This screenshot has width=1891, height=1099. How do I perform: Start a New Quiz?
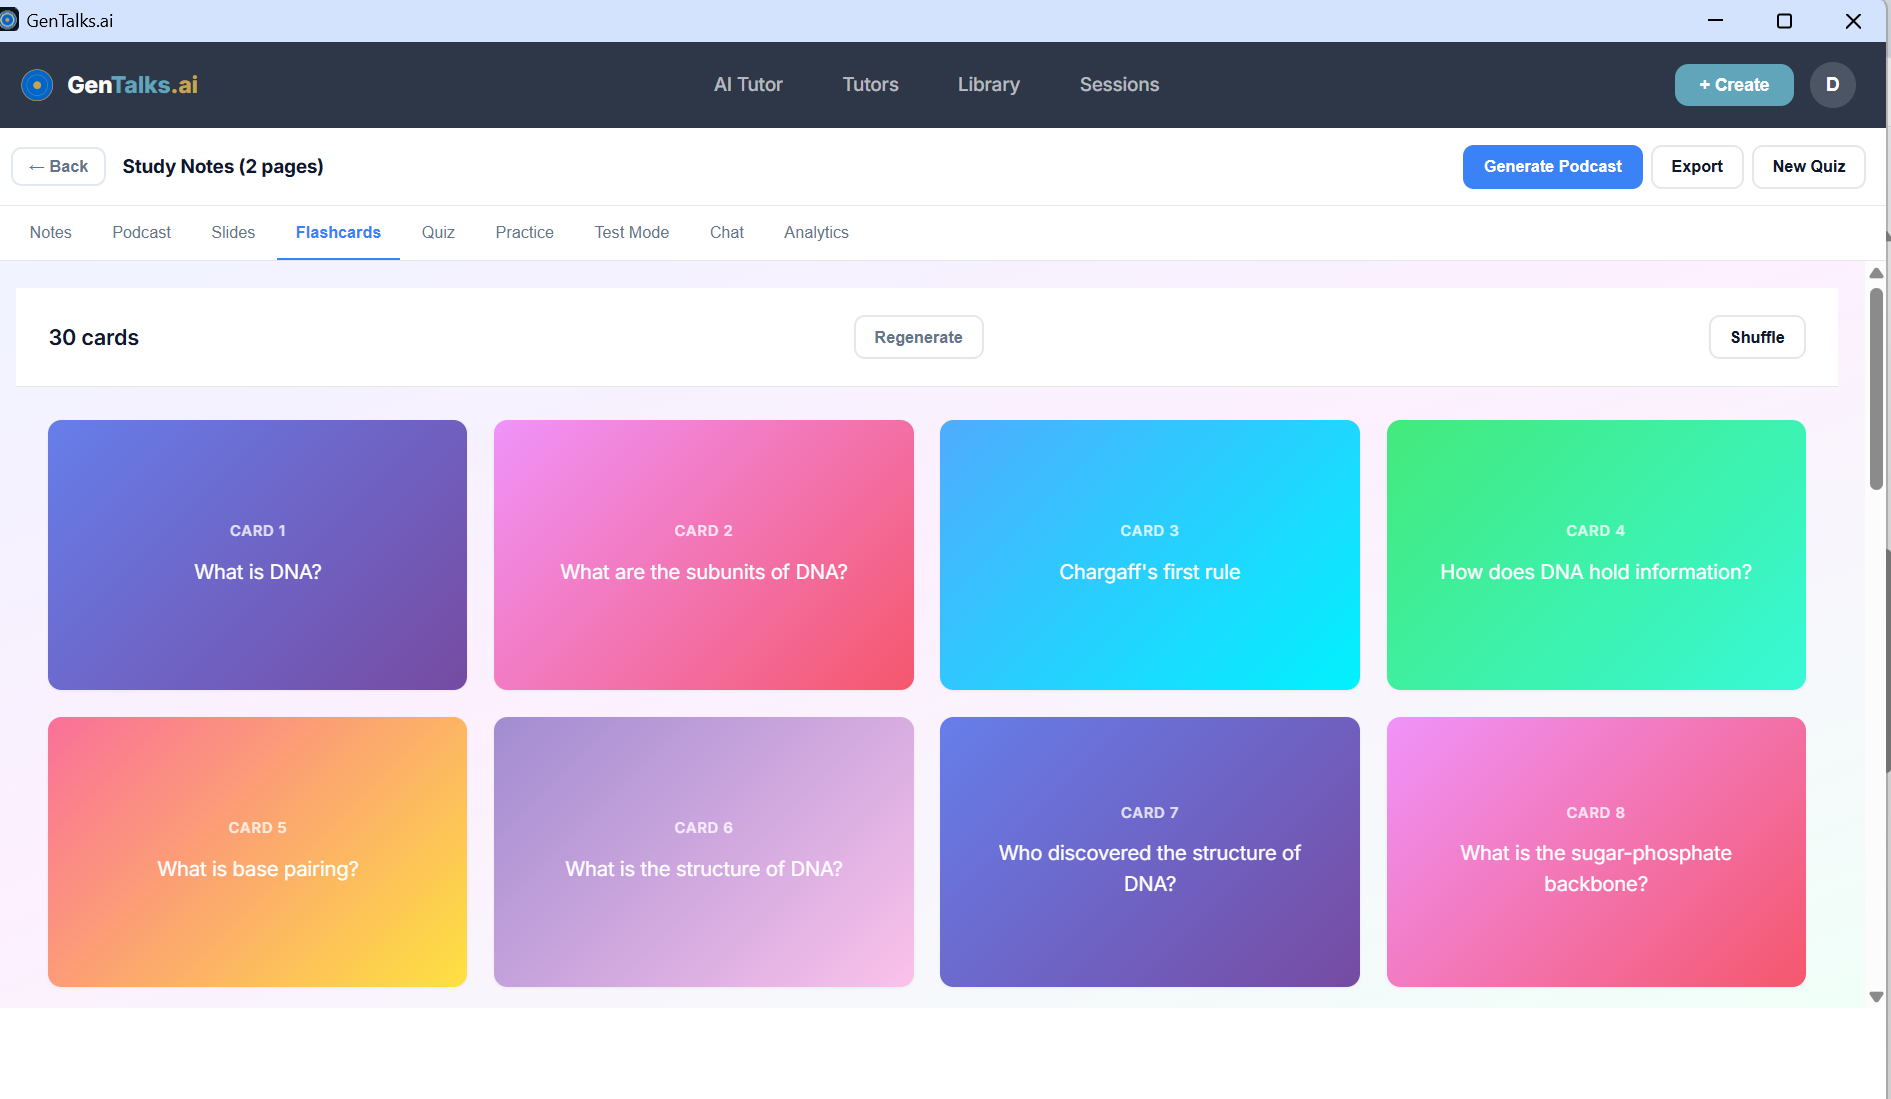[1808, 167]
